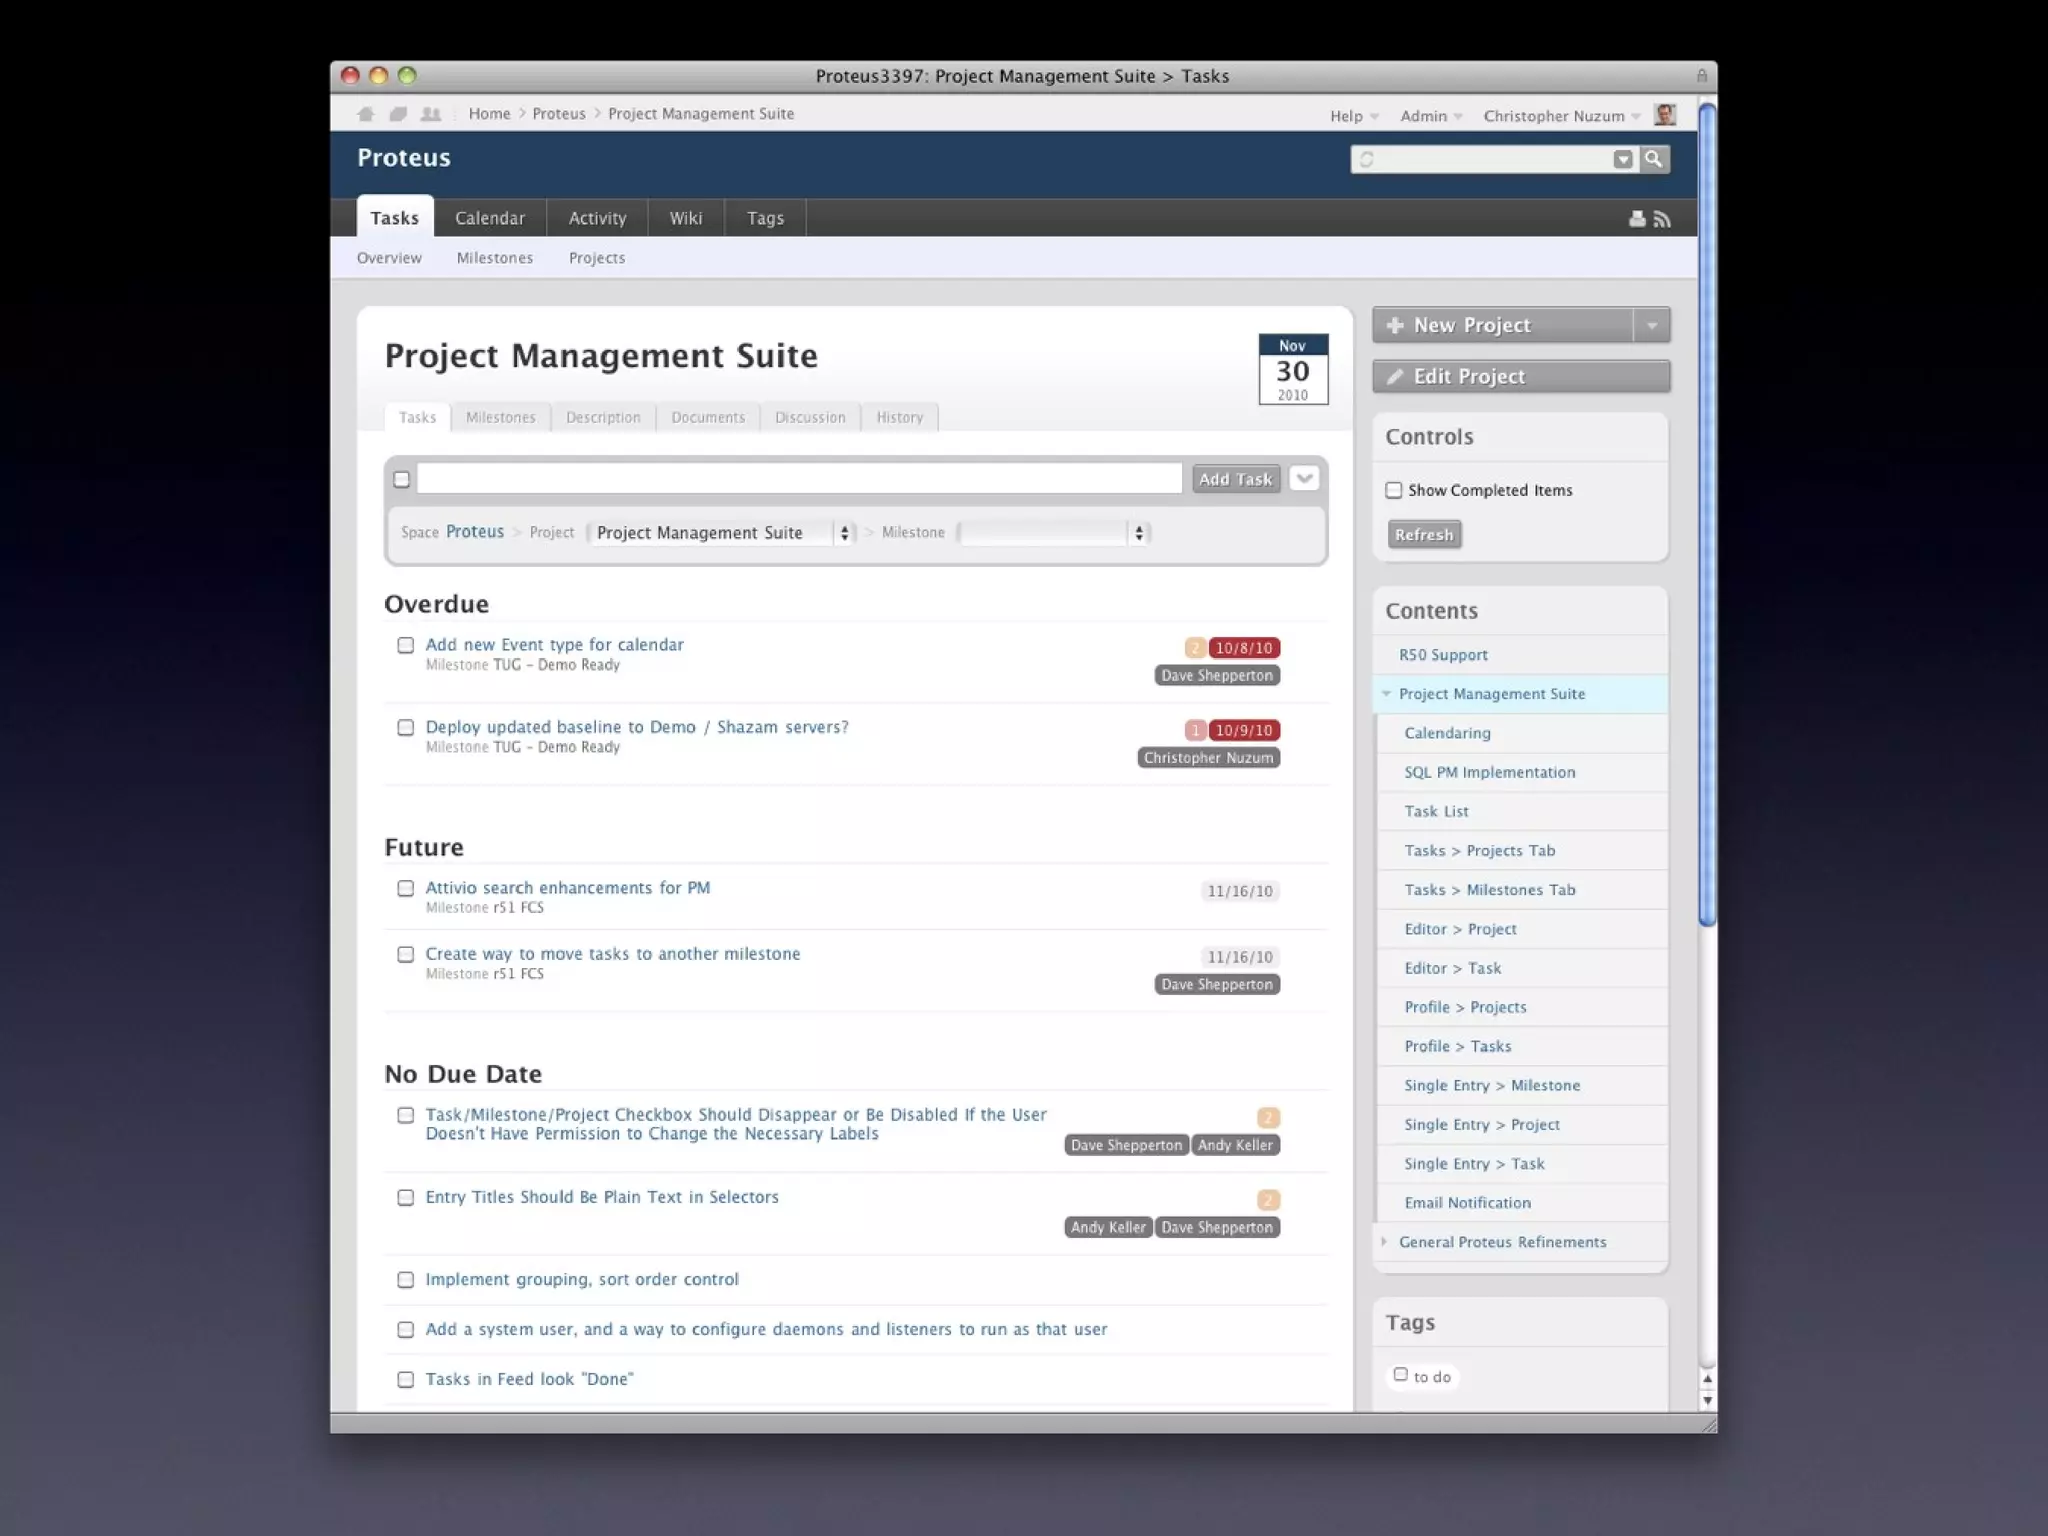Click Christopher Nuzum's avatar picture
Screen dimensions: 2048x1536
point(1665,115)
